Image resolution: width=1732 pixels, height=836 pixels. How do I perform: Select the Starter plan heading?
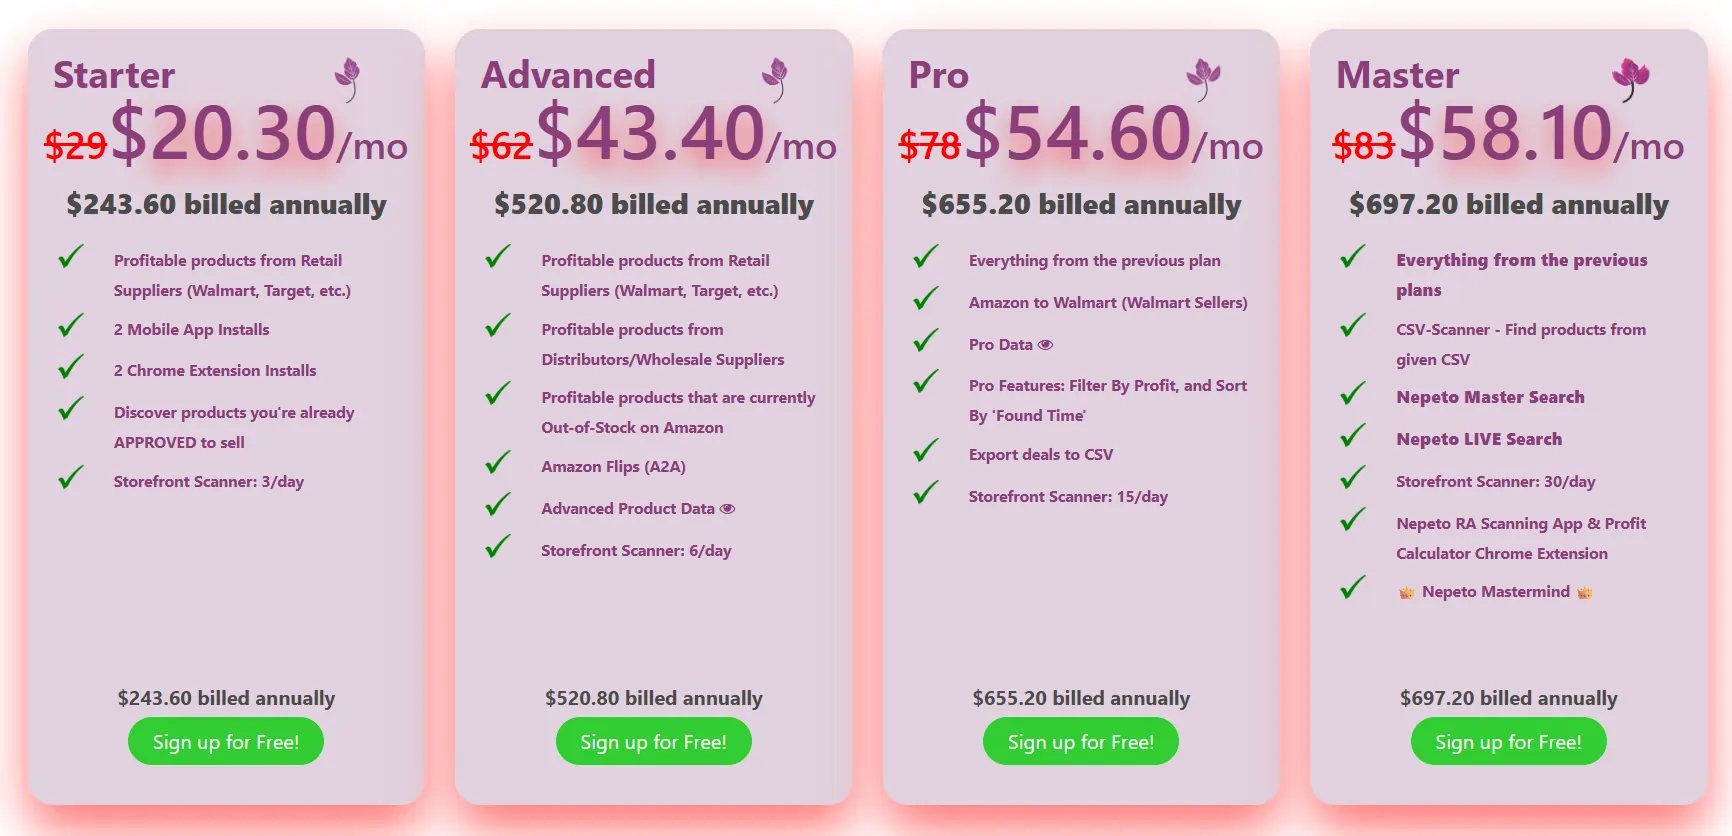click(x=113, y=75)
